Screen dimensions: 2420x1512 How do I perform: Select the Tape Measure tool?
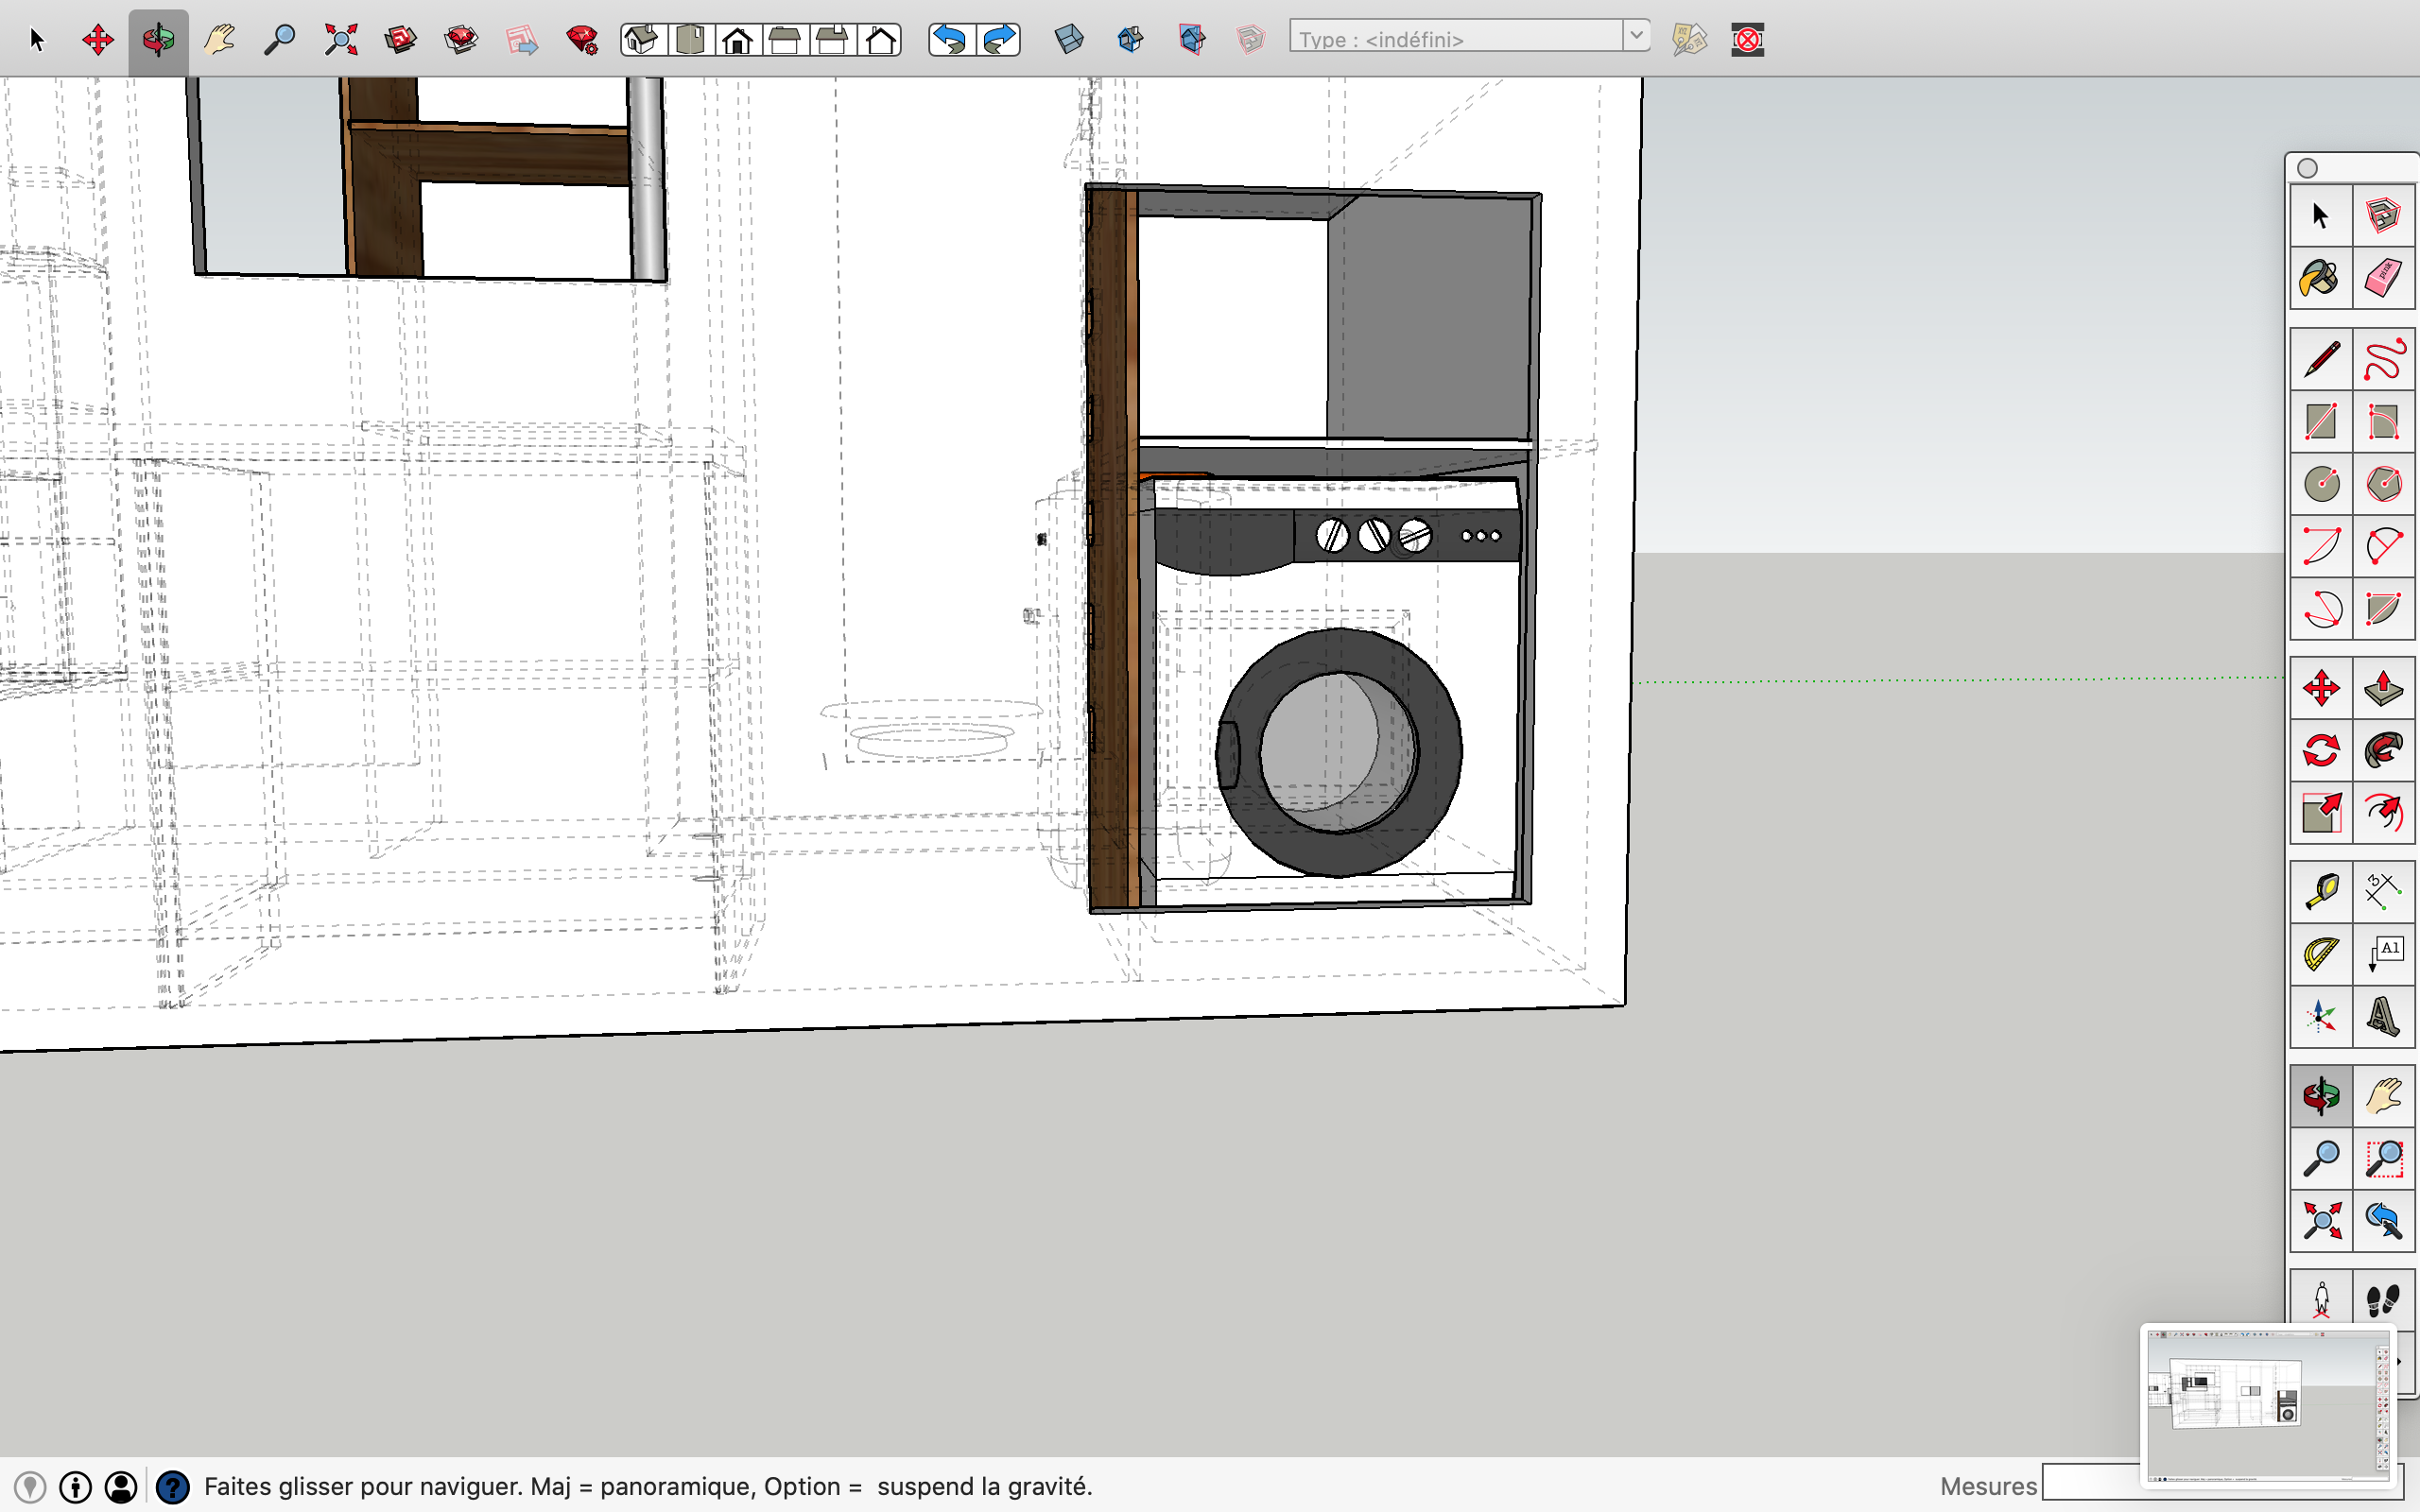[x=2320, y=890]
